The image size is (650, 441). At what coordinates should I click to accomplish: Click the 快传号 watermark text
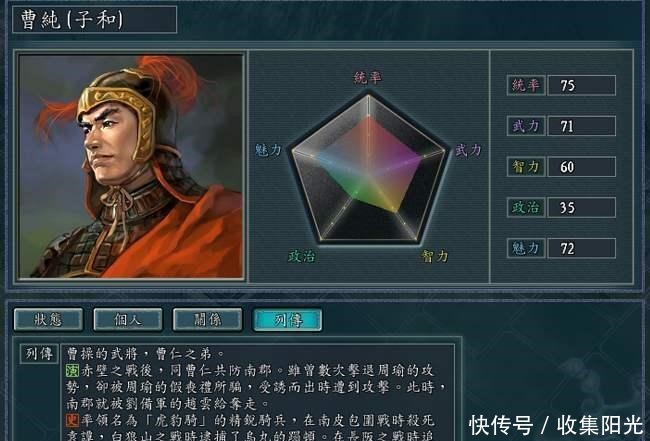tap(501, 425)
